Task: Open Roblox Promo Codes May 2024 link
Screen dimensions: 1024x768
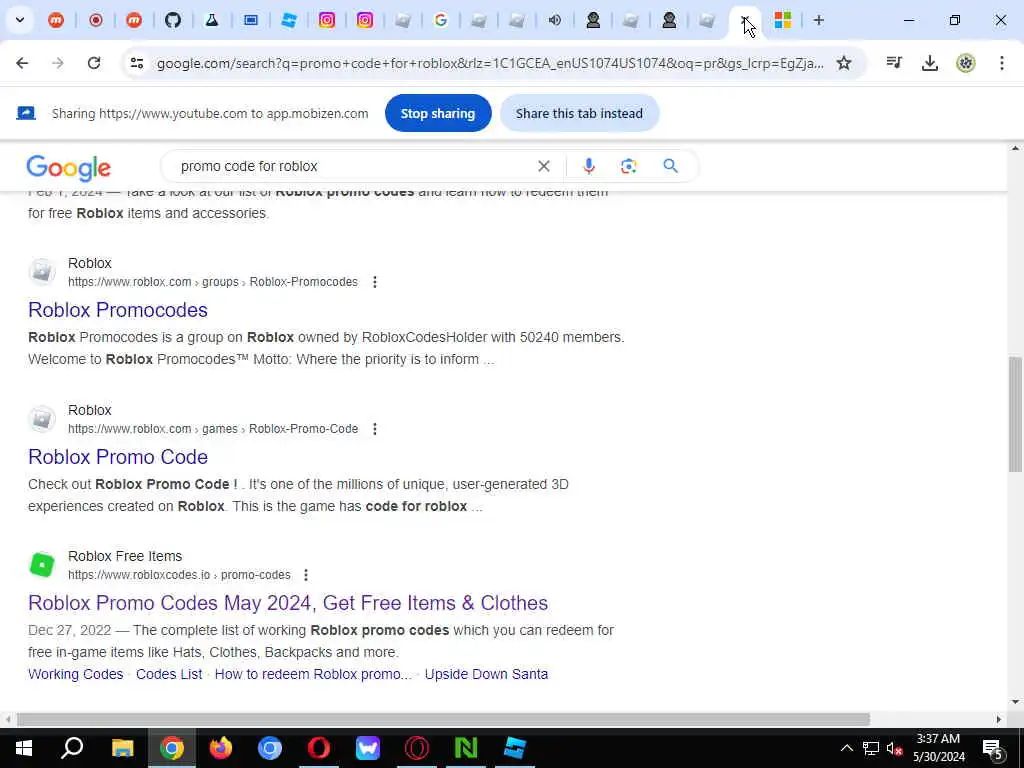Action: 288,603
